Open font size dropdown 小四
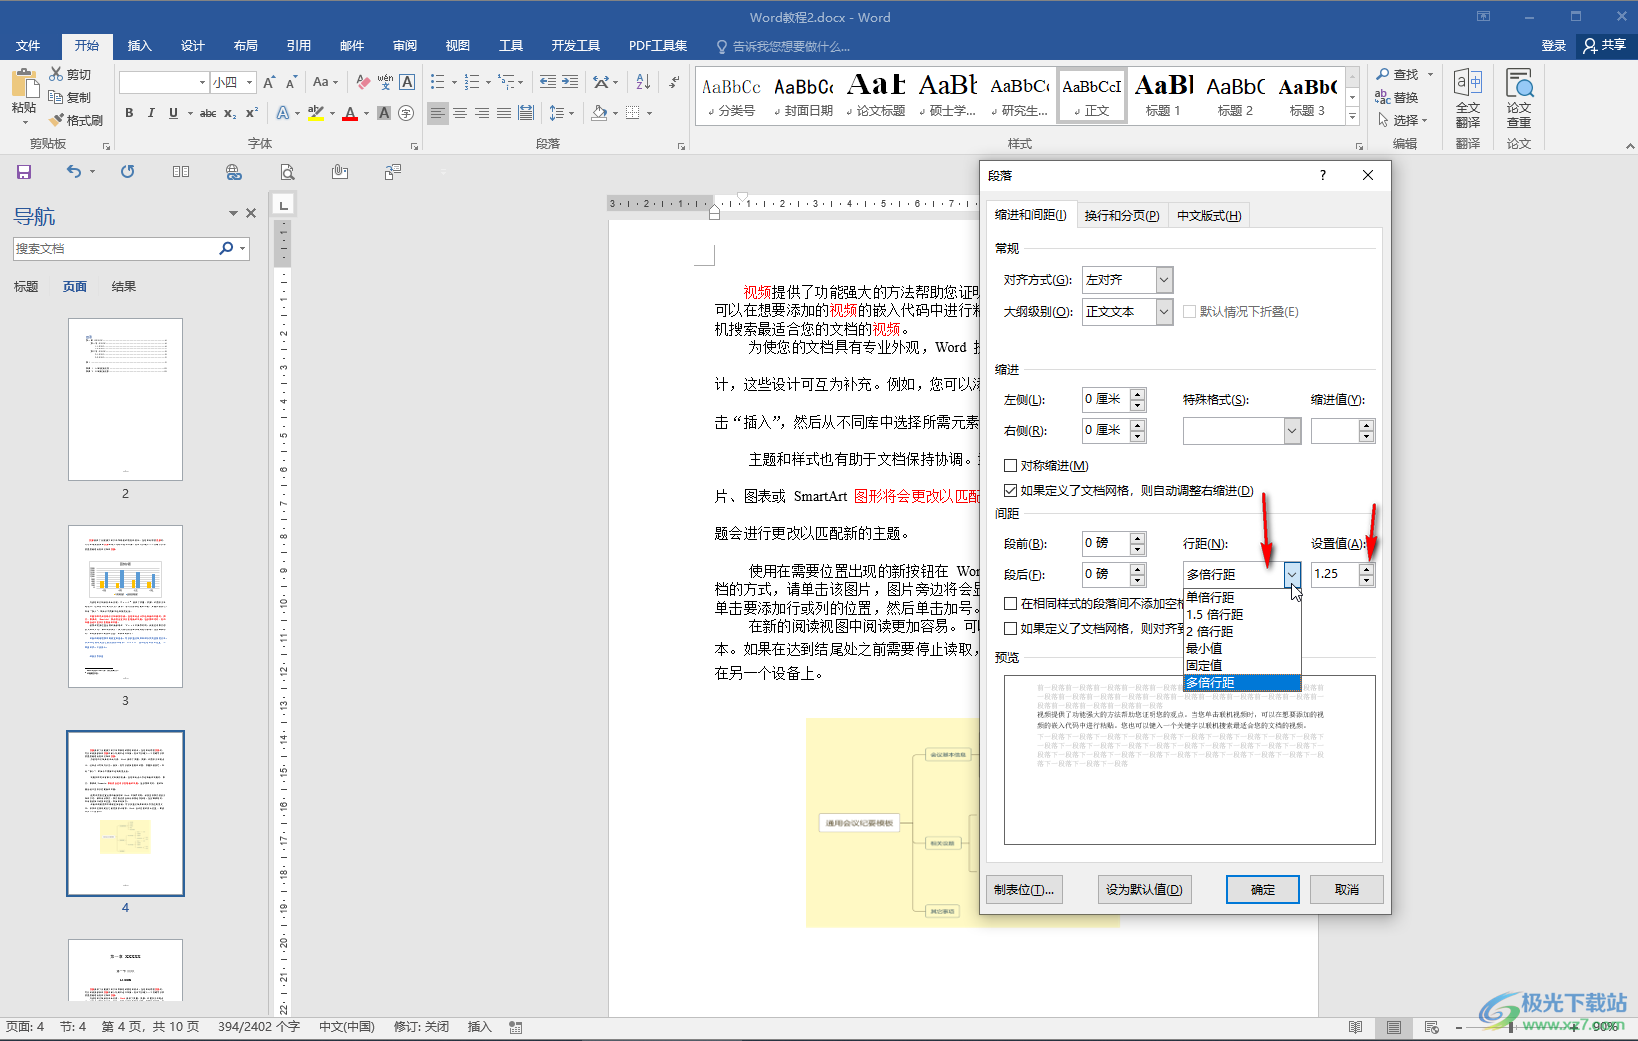 click(249, 82)
